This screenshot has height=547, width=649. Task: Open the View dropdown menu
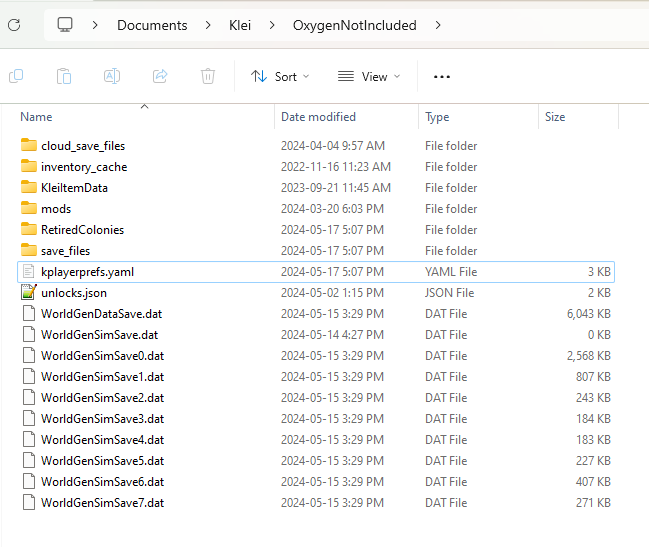point(368,76)
